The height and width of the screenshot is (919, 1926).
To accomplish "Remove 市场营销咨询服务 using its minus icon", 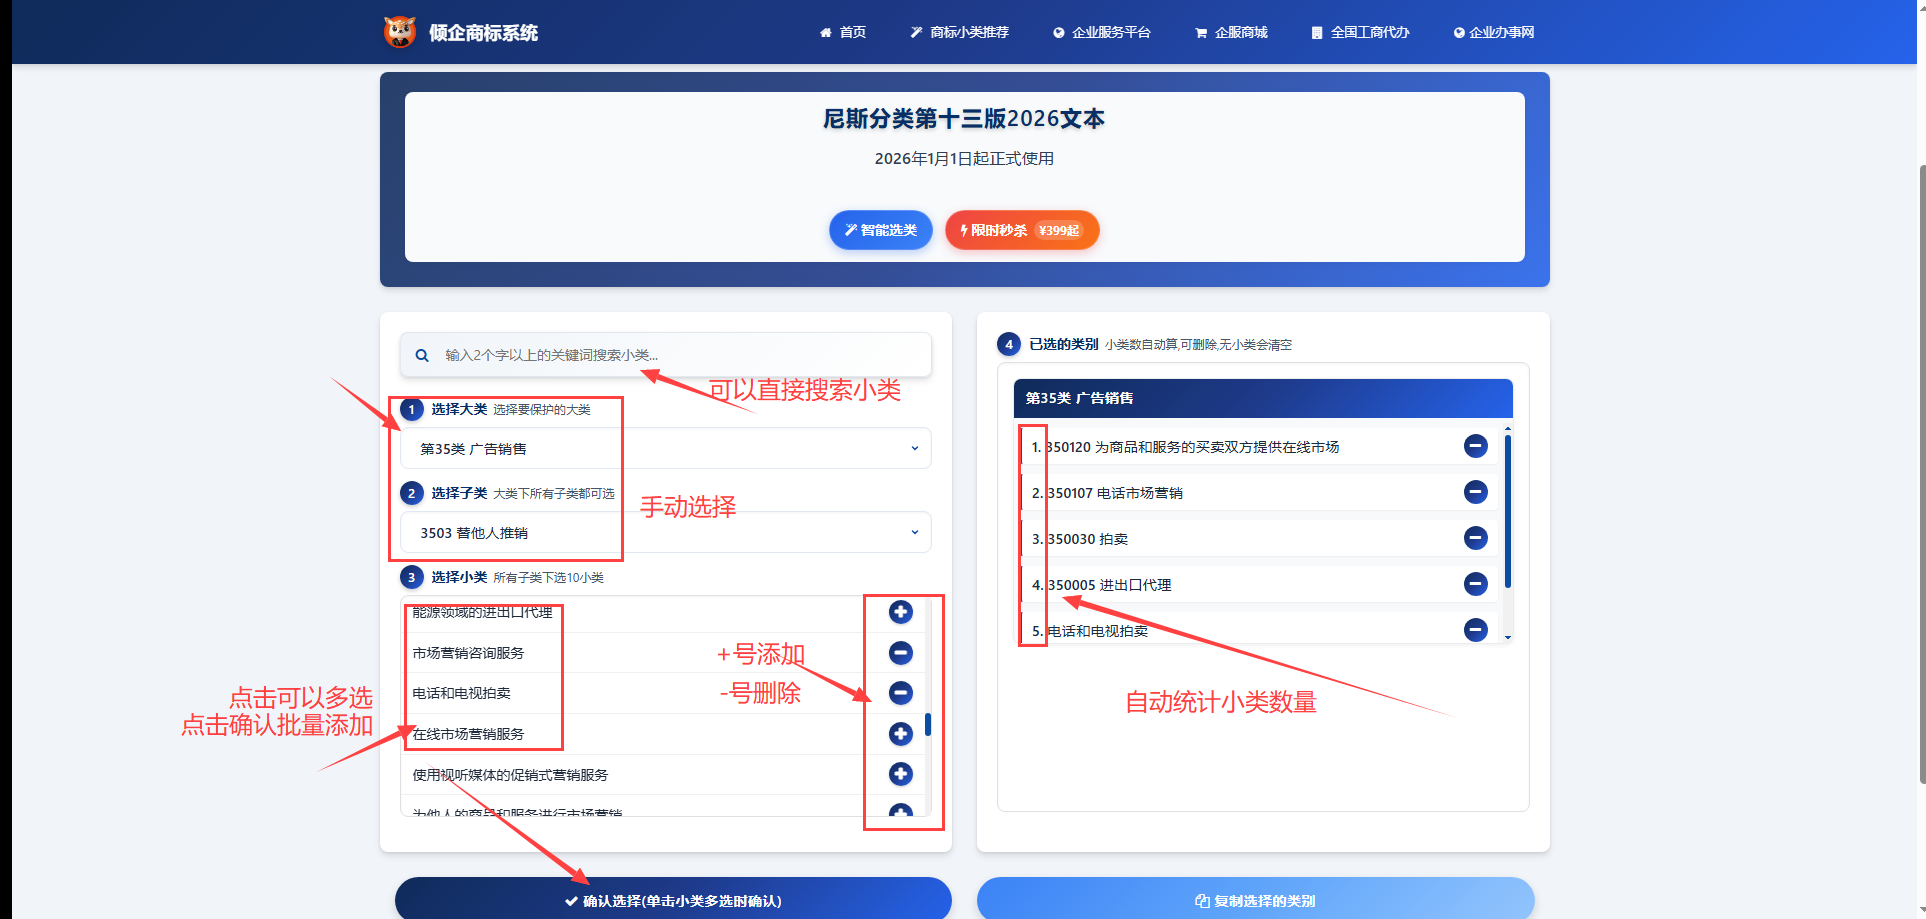I will click(x=900, y=653).
